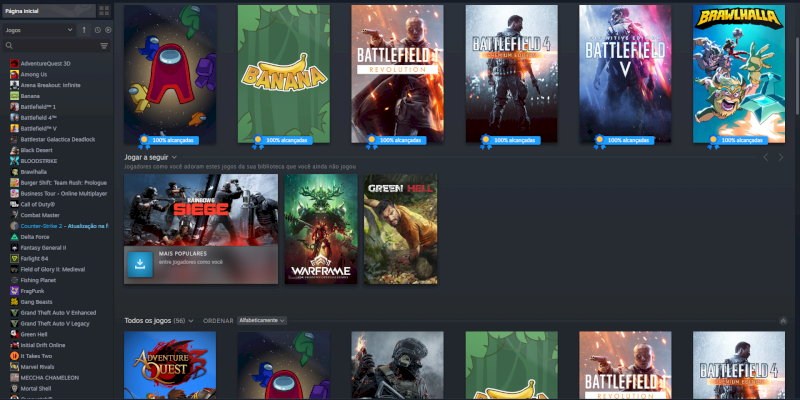Open the Warframe cover in Jogar a seguir
Screen dimensions: 800x400
[321, 229]
